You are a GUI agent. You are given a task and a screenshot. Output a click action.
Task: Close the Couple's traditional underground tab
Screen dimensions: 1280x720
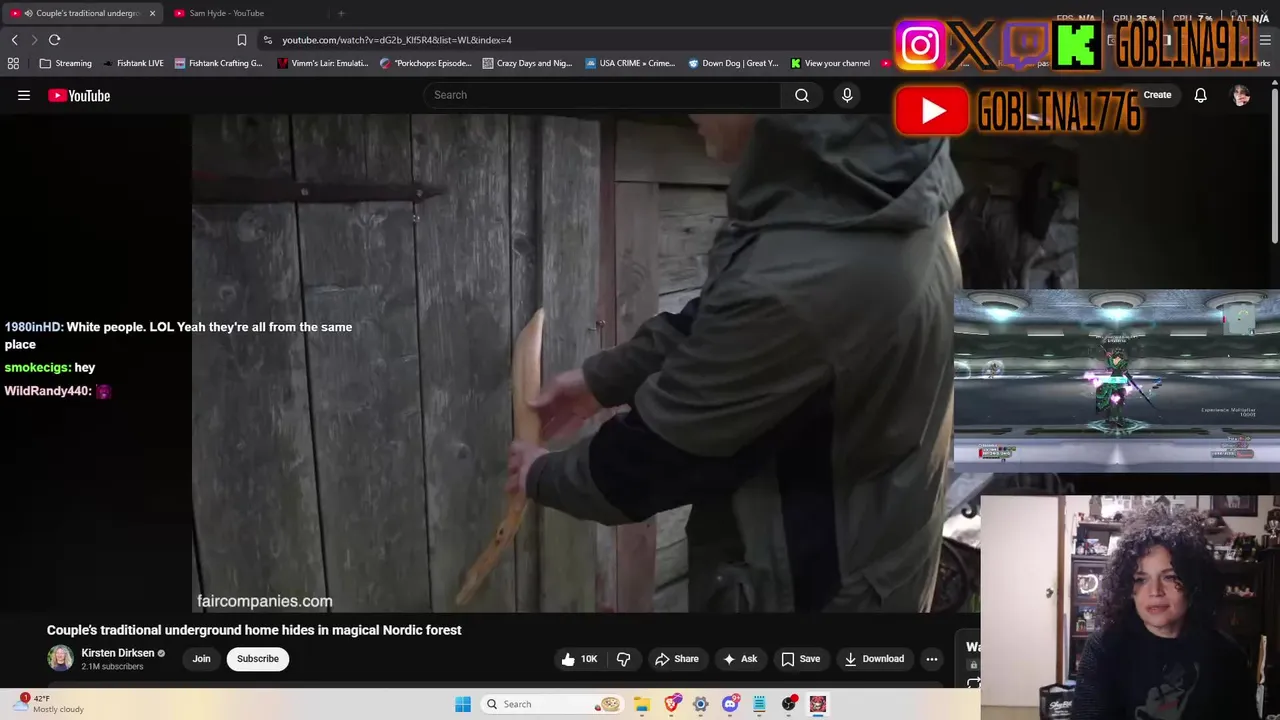tap(152, 13)
